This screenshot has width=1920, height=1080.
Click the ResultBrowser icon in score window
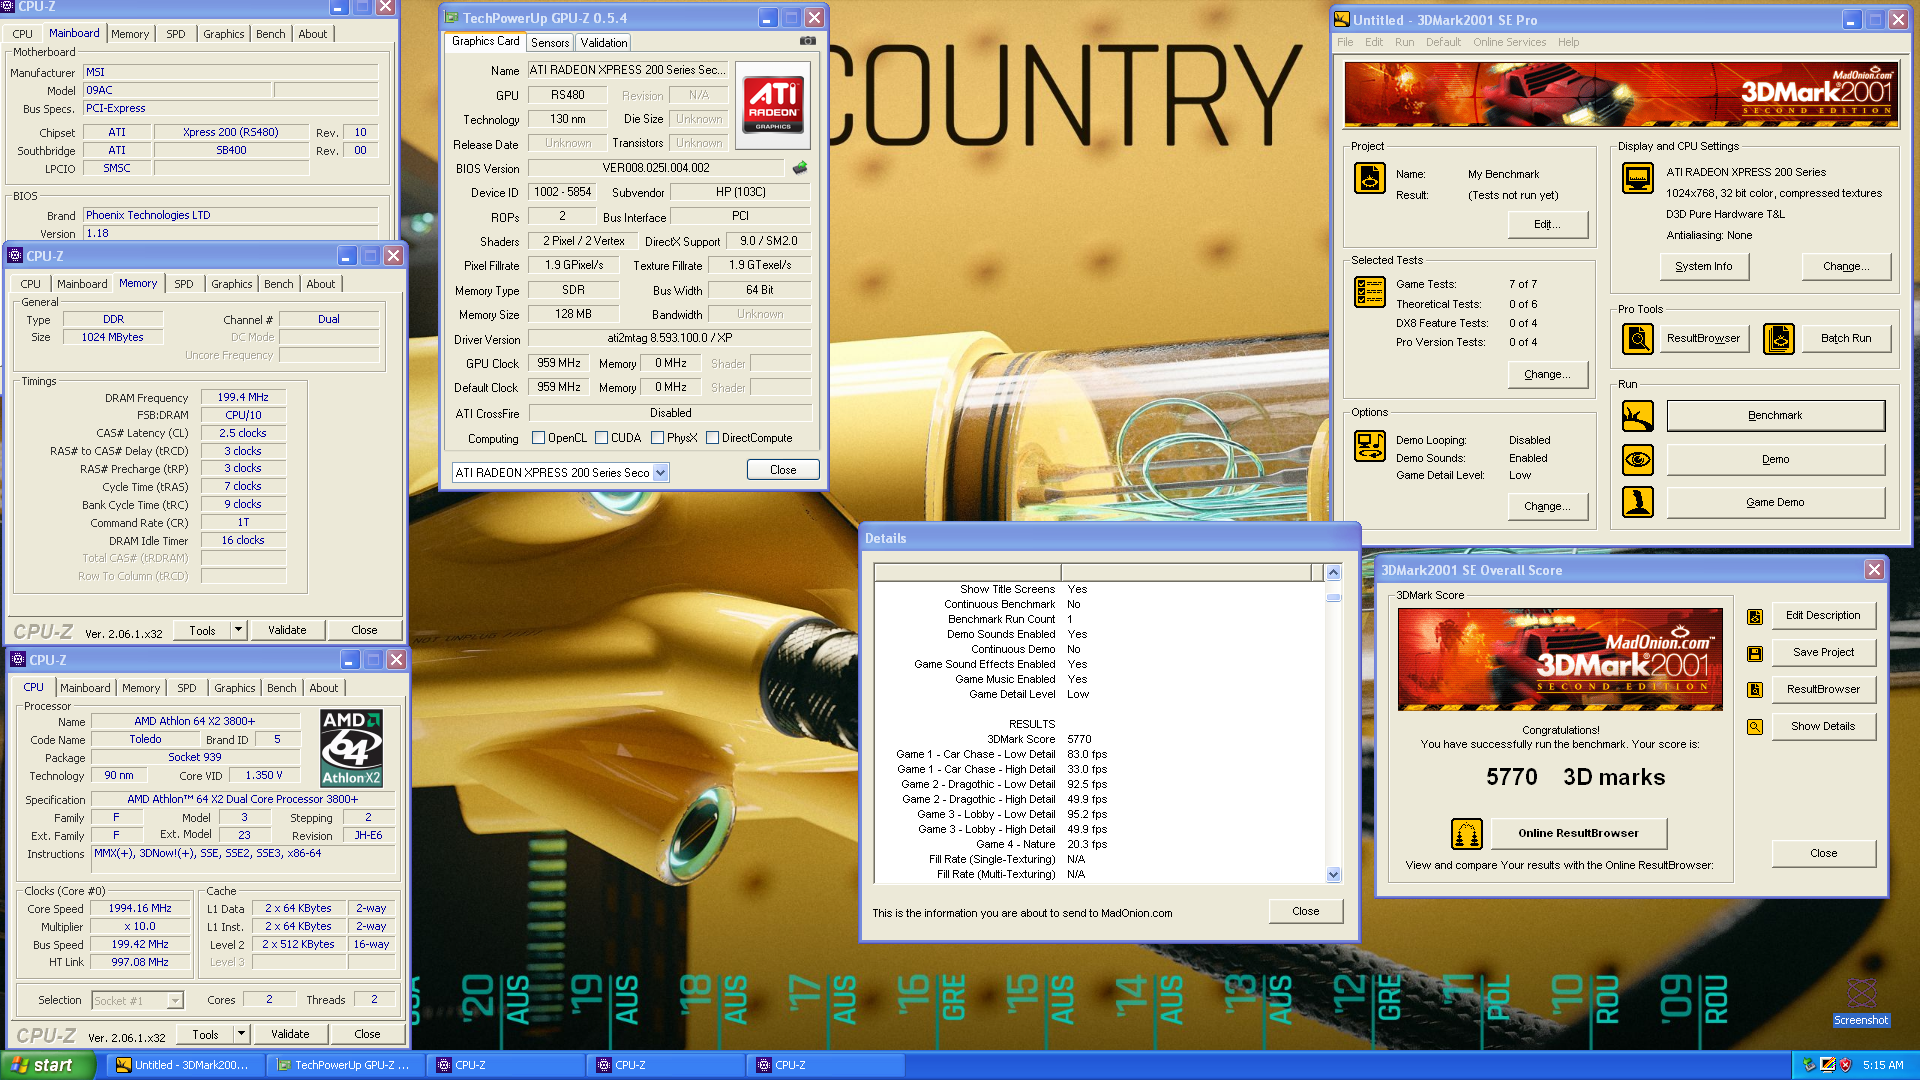click(1754, 690)
